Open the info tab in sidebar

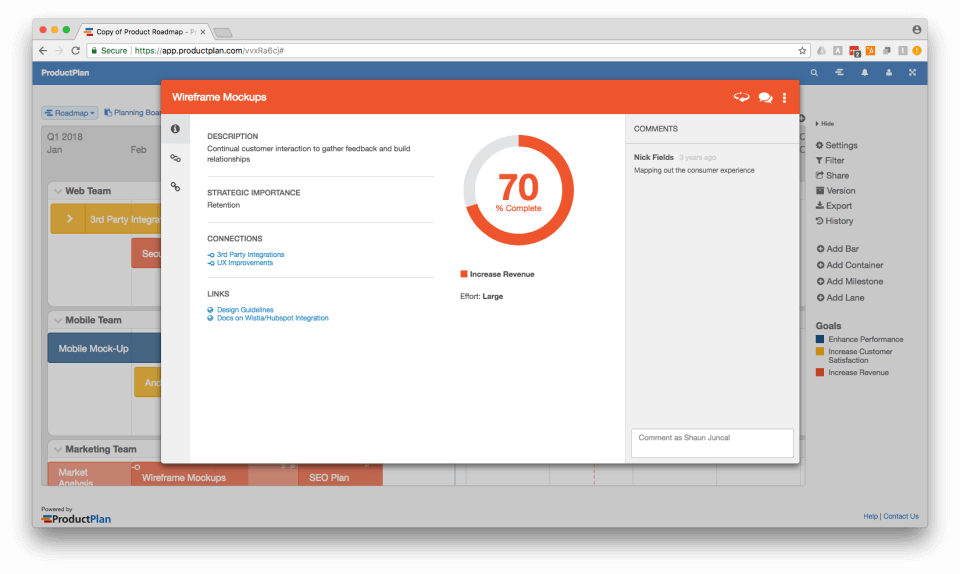[x=175, y=129]
